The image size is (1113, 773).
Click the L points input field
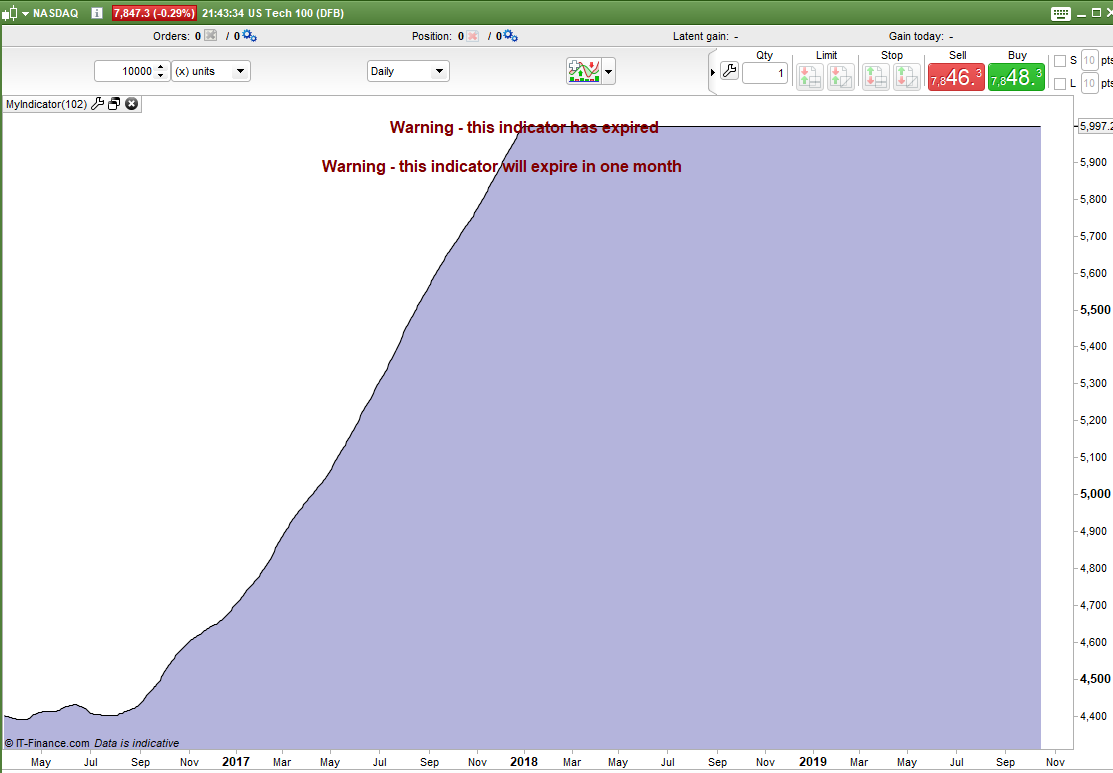(x=1090, y=84)
